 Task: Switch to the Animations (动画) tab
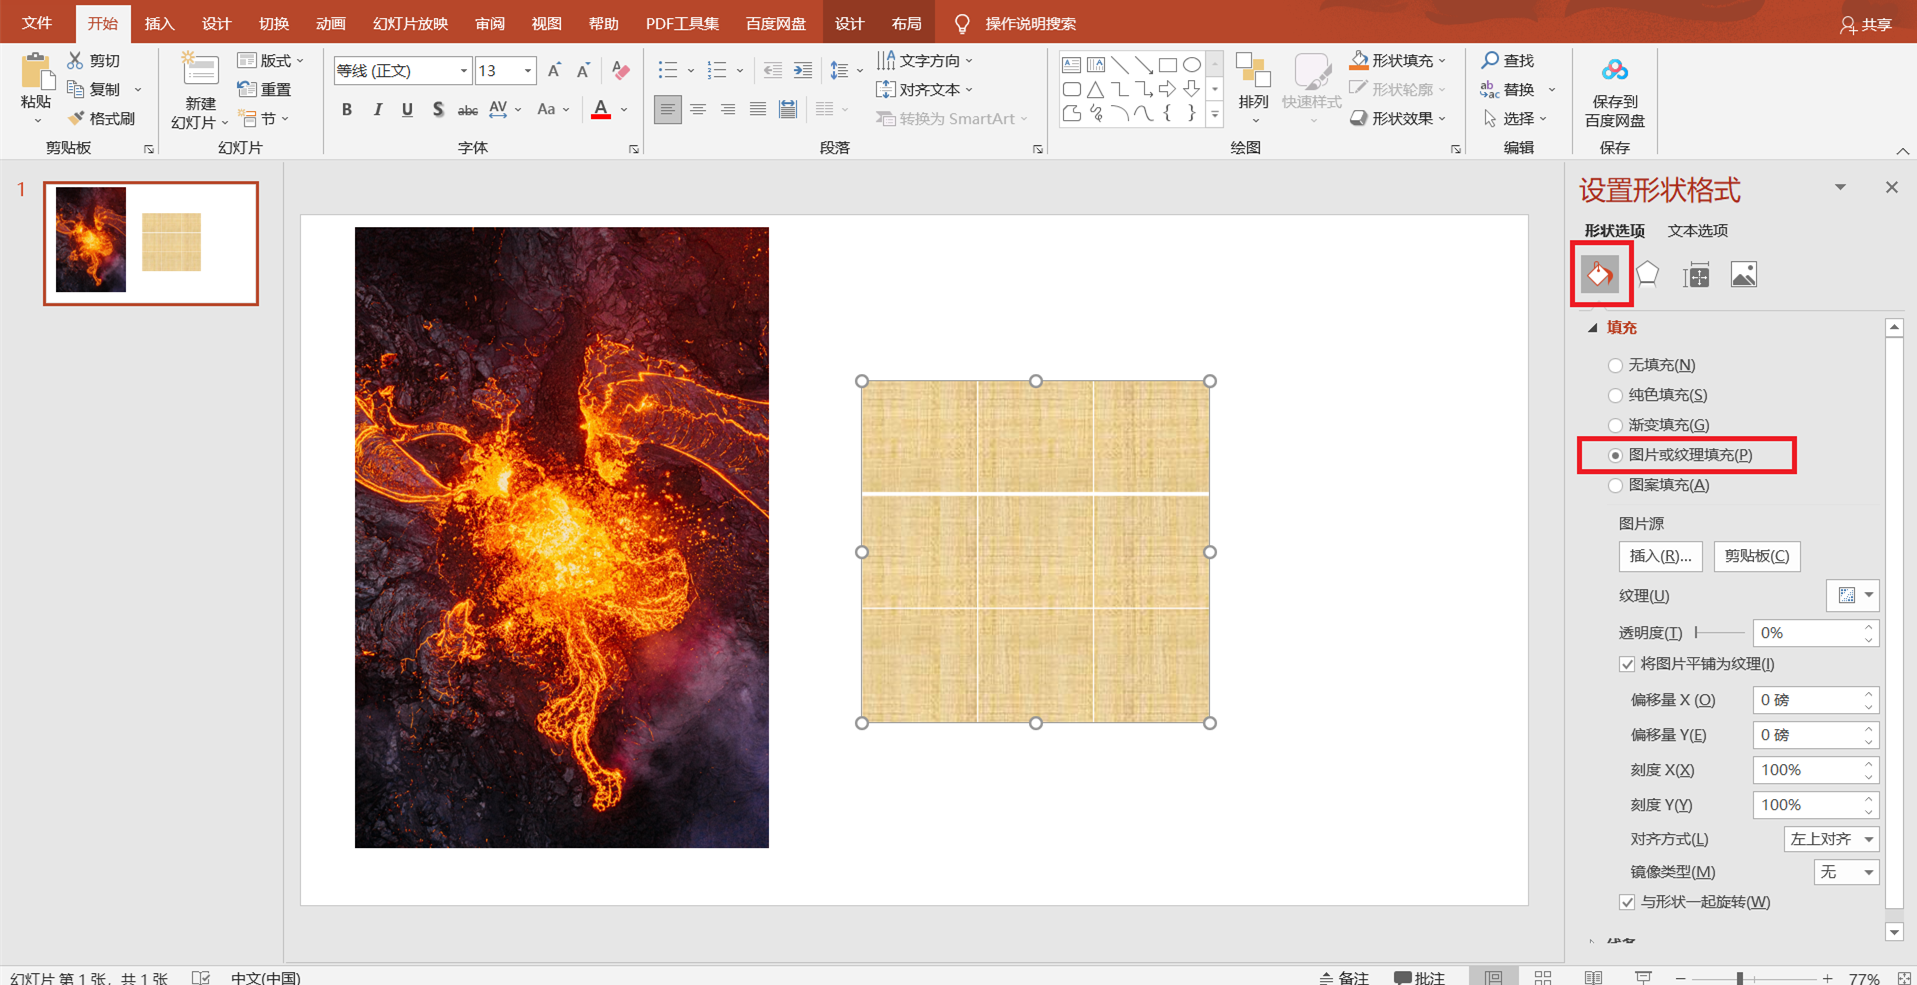tap(330, 23)
